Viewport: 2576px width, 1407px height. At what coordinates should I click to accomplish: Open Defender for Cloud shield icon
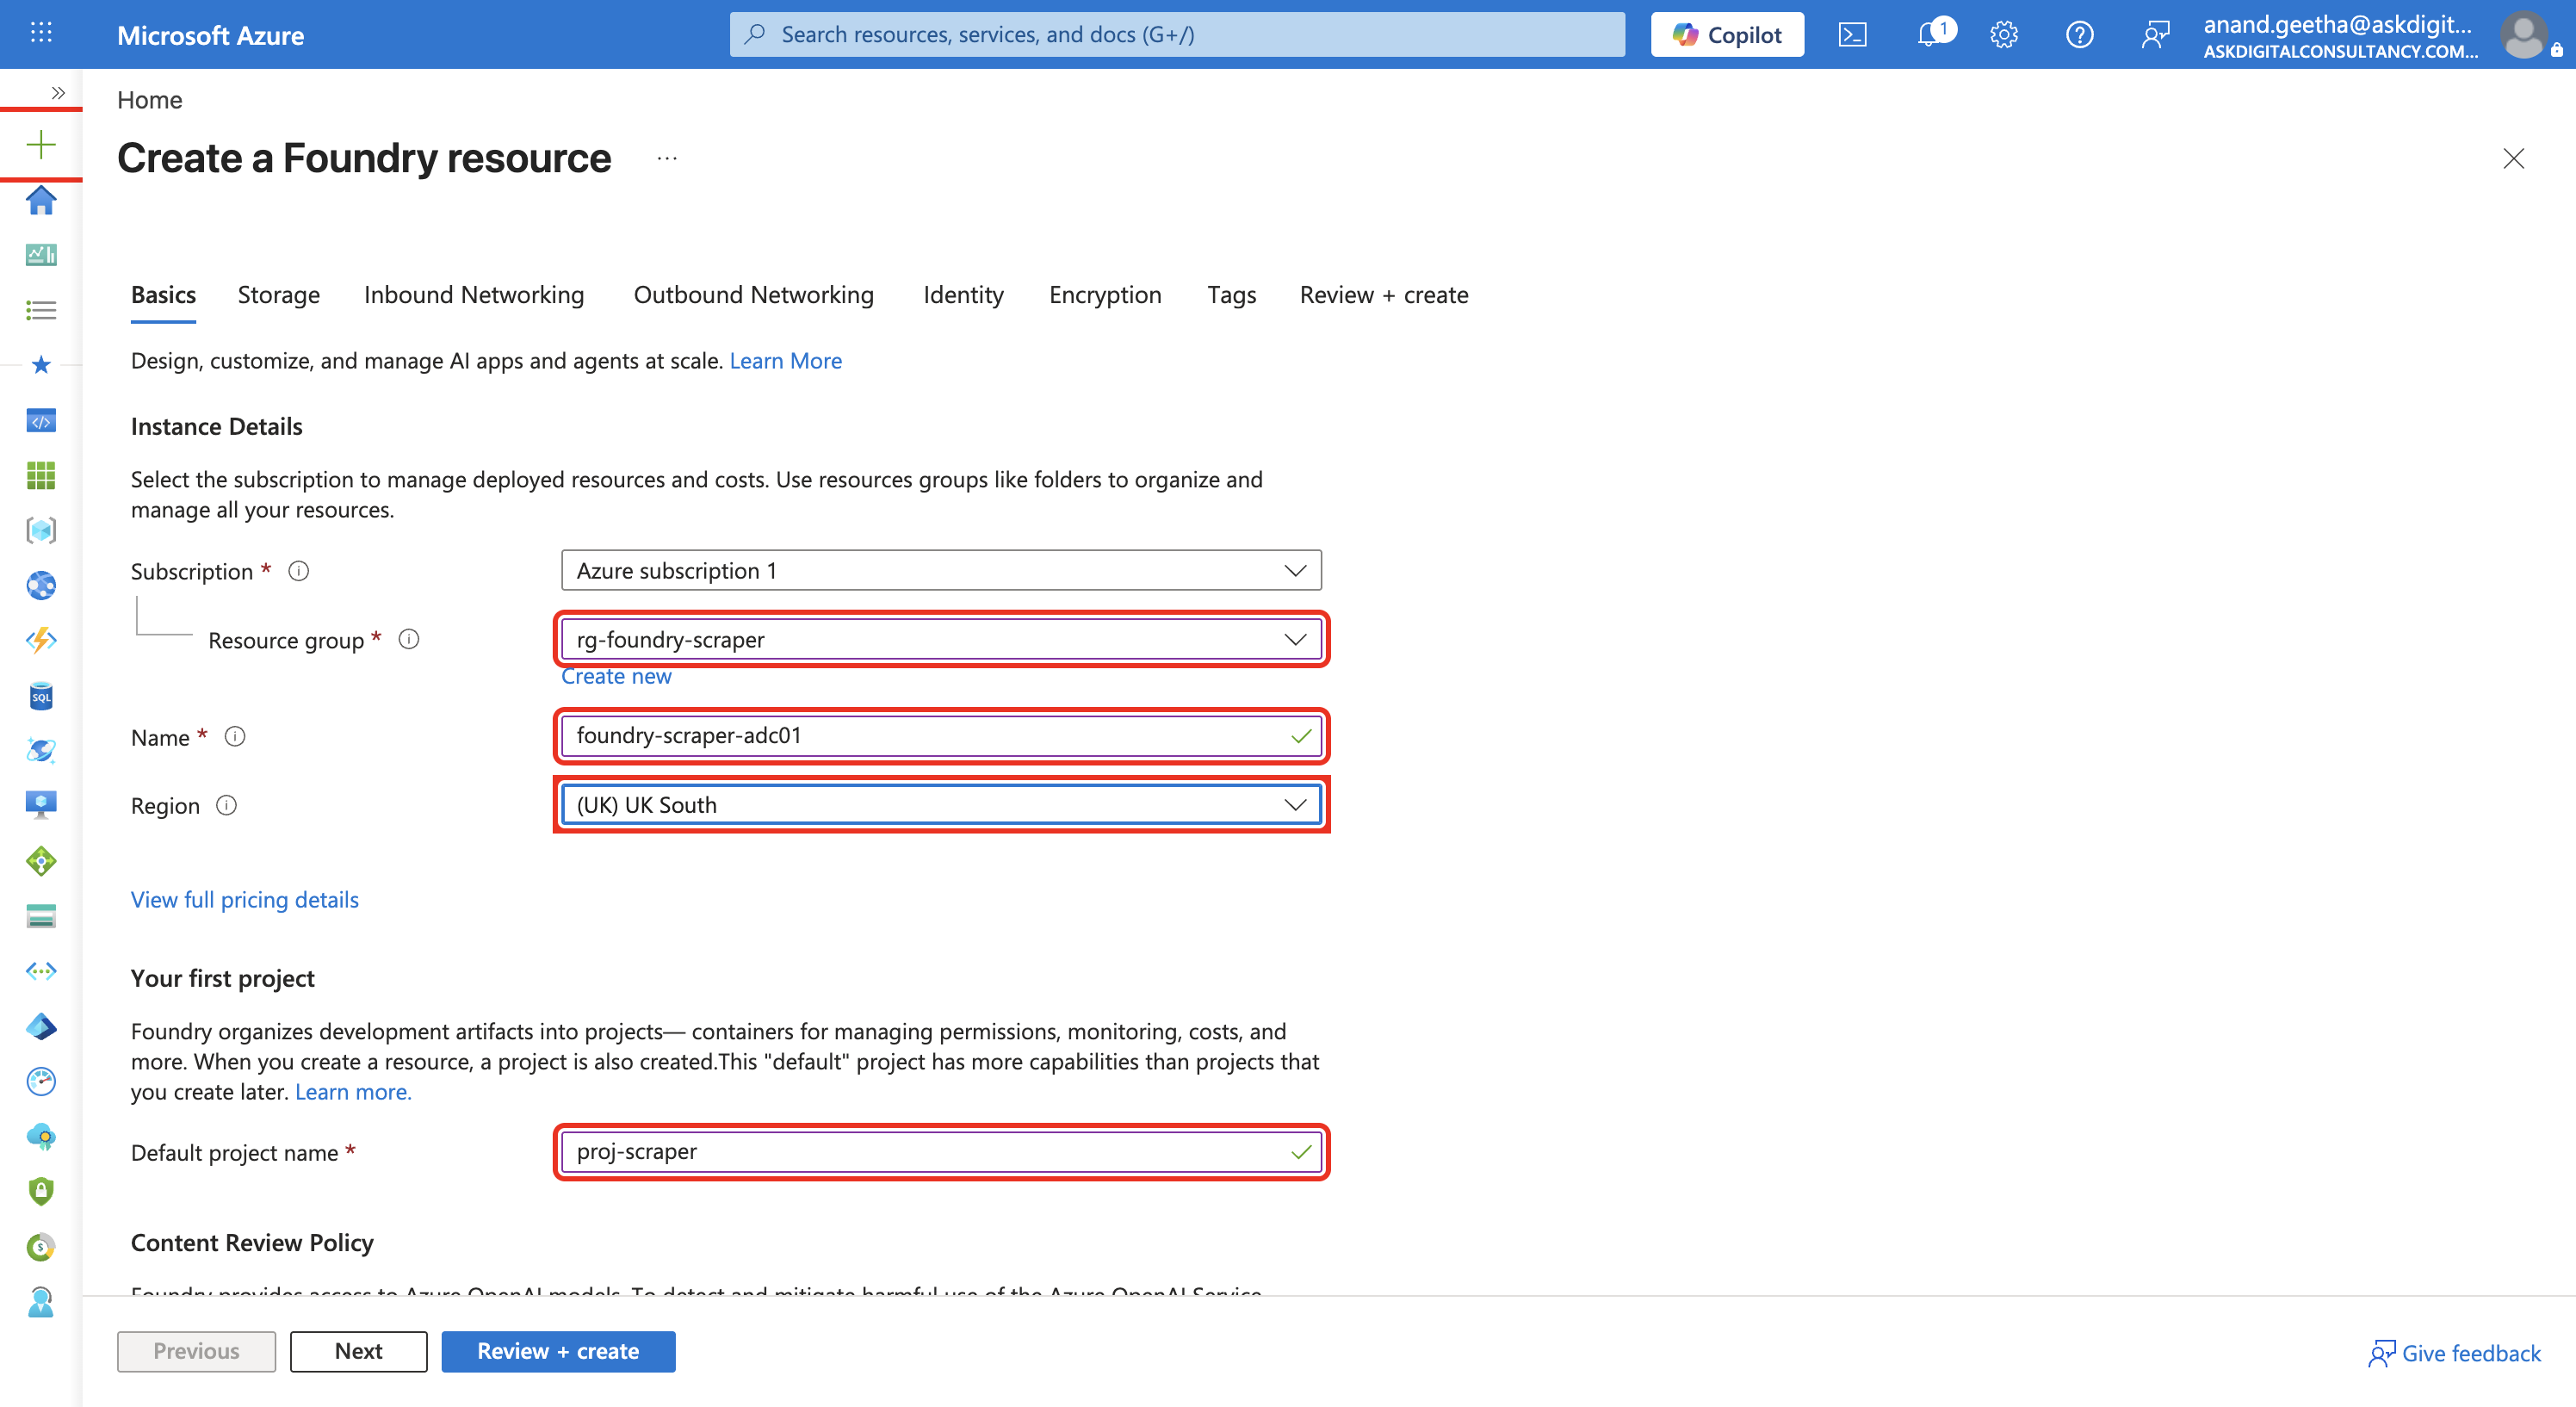click(x=41, y=1192)
